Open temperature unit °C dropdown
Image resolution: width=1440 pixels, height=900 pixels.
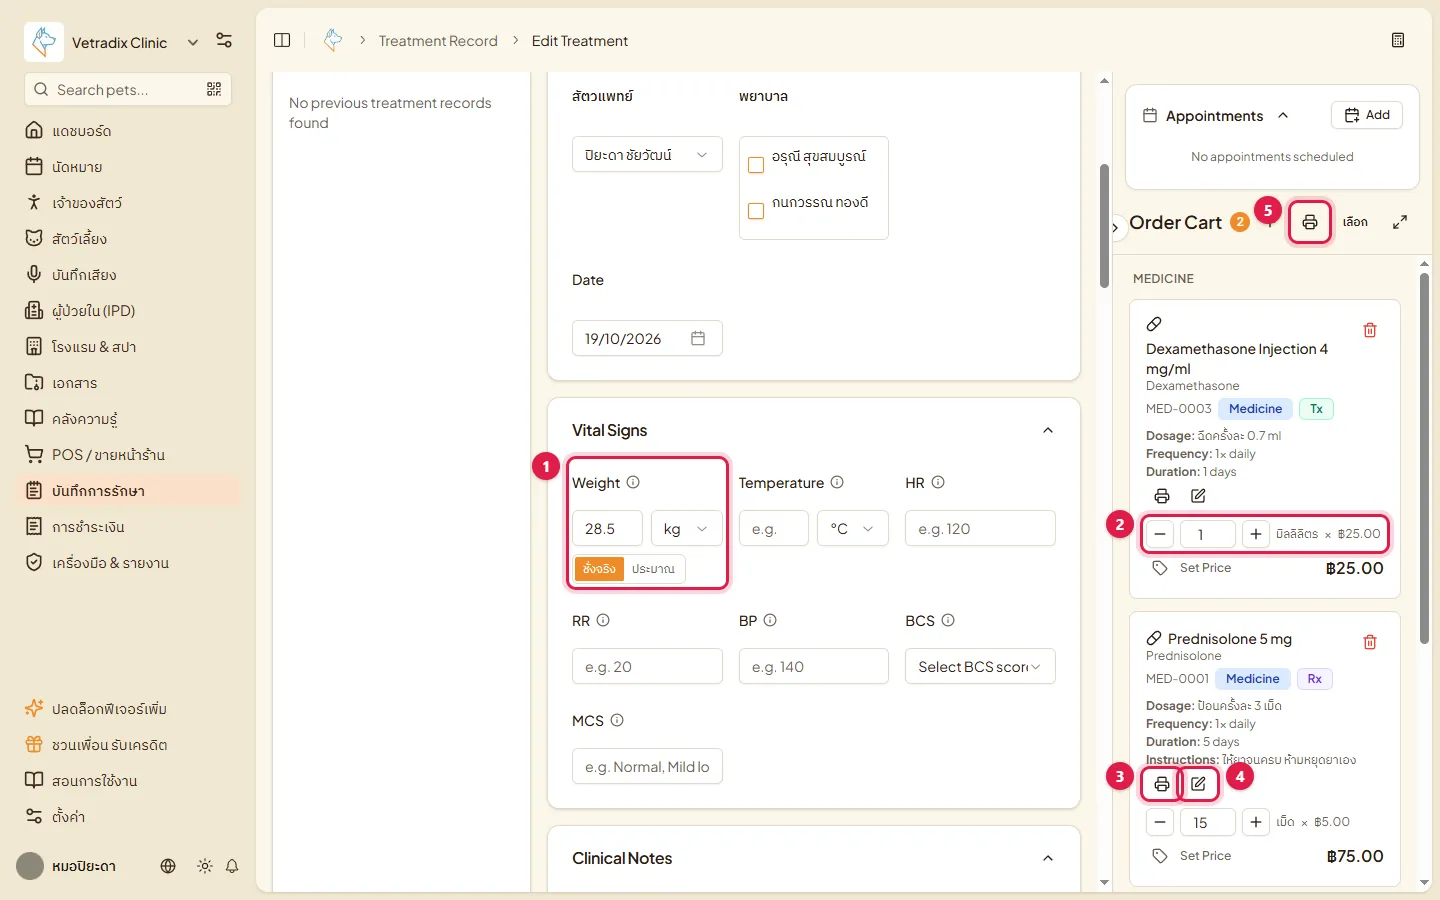click(x=852, y=528)
